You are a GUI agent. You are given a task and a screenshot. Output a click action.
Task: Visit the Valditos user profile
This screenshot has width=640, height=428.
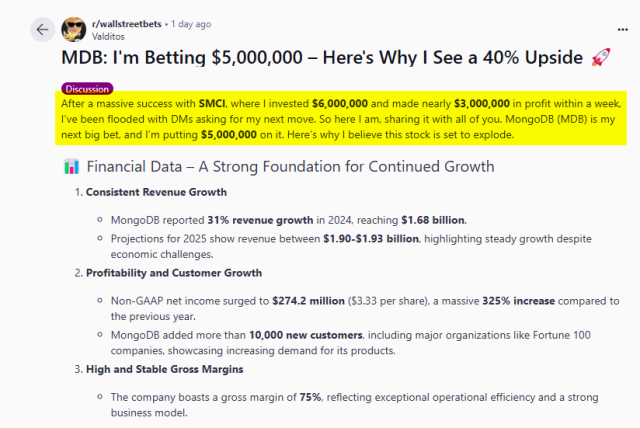point(110,34)
